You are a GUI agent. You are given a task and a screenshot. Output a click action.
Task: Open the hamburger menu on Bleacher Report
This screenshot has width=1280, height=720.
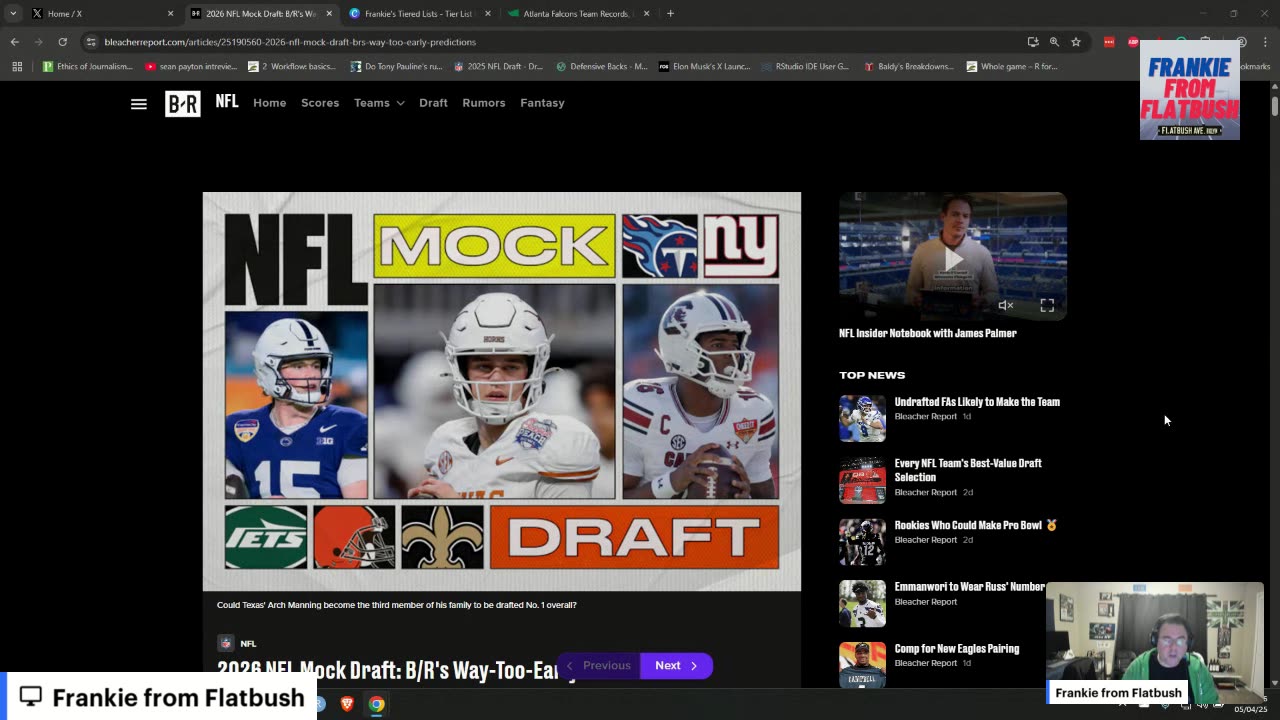point(139,103)
